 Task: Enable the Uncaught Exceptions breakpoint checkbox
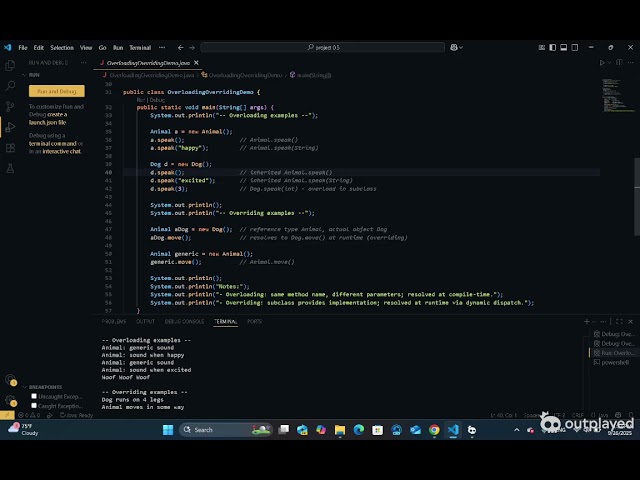point(34,396)
